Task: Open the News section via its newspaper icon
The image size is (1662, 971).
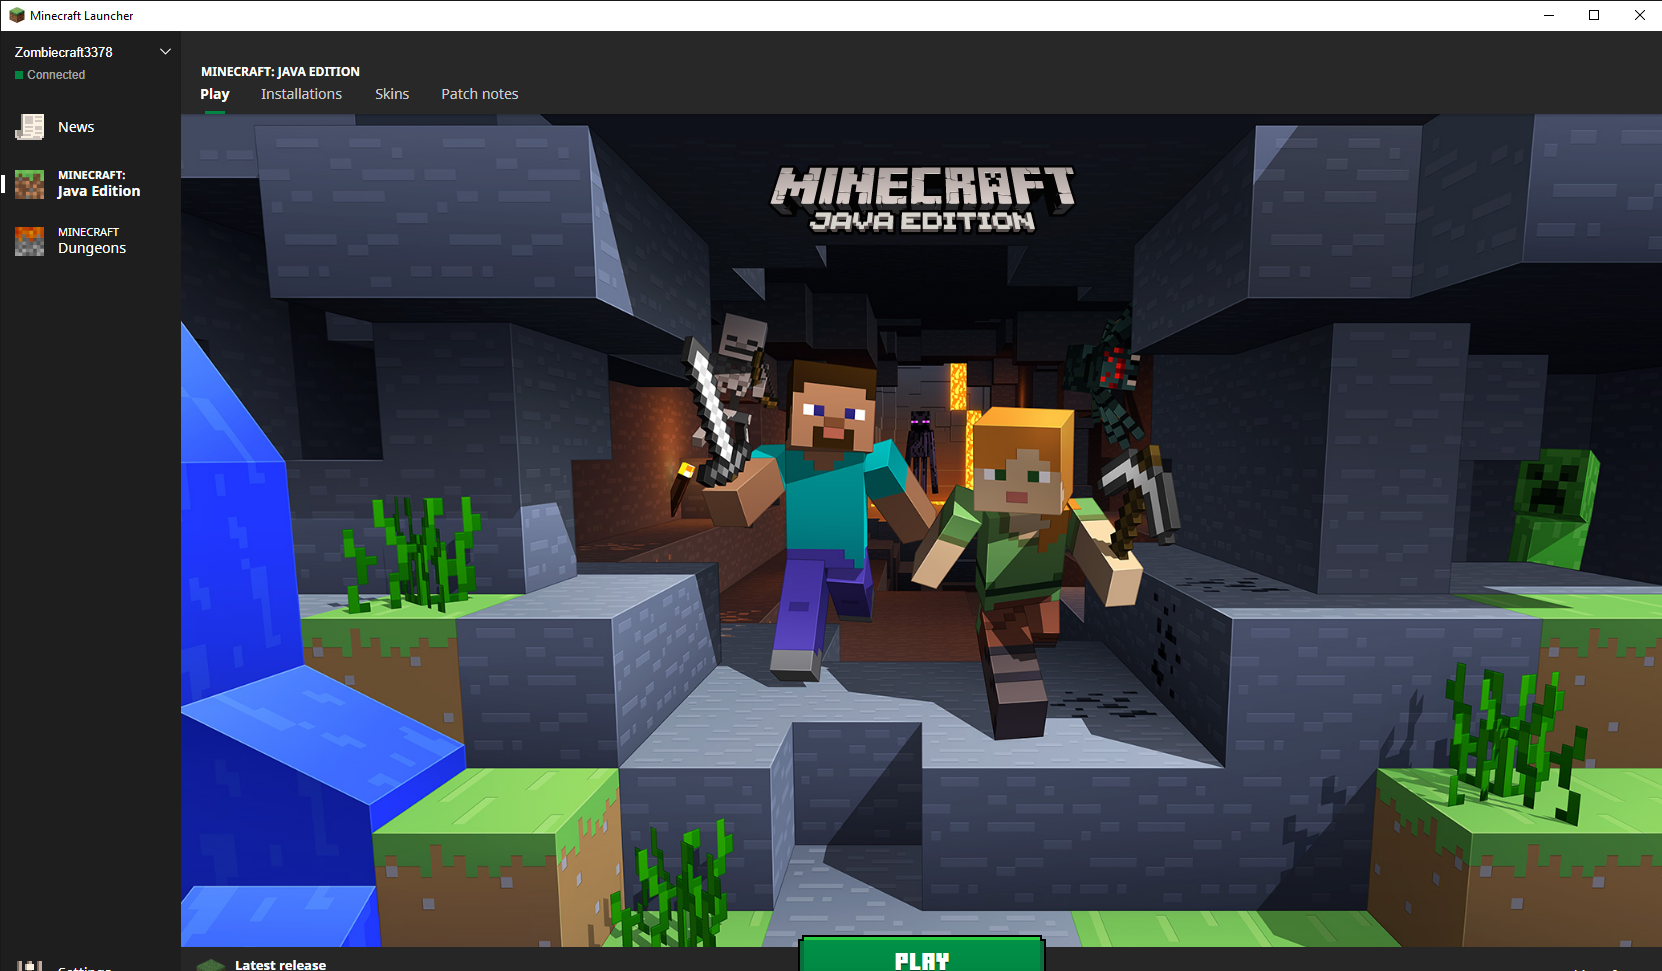Action: tap(29, 127)
